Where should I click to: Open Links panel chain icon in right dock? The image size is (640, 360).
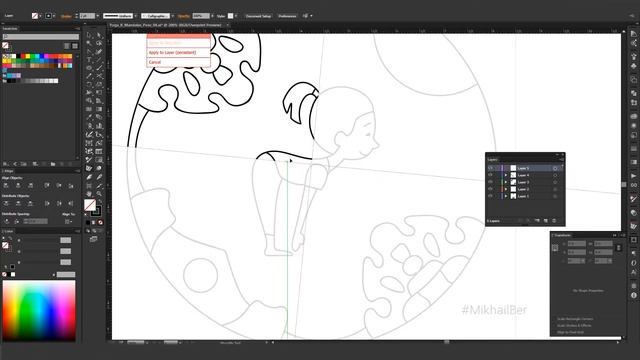tap(633, 185)
